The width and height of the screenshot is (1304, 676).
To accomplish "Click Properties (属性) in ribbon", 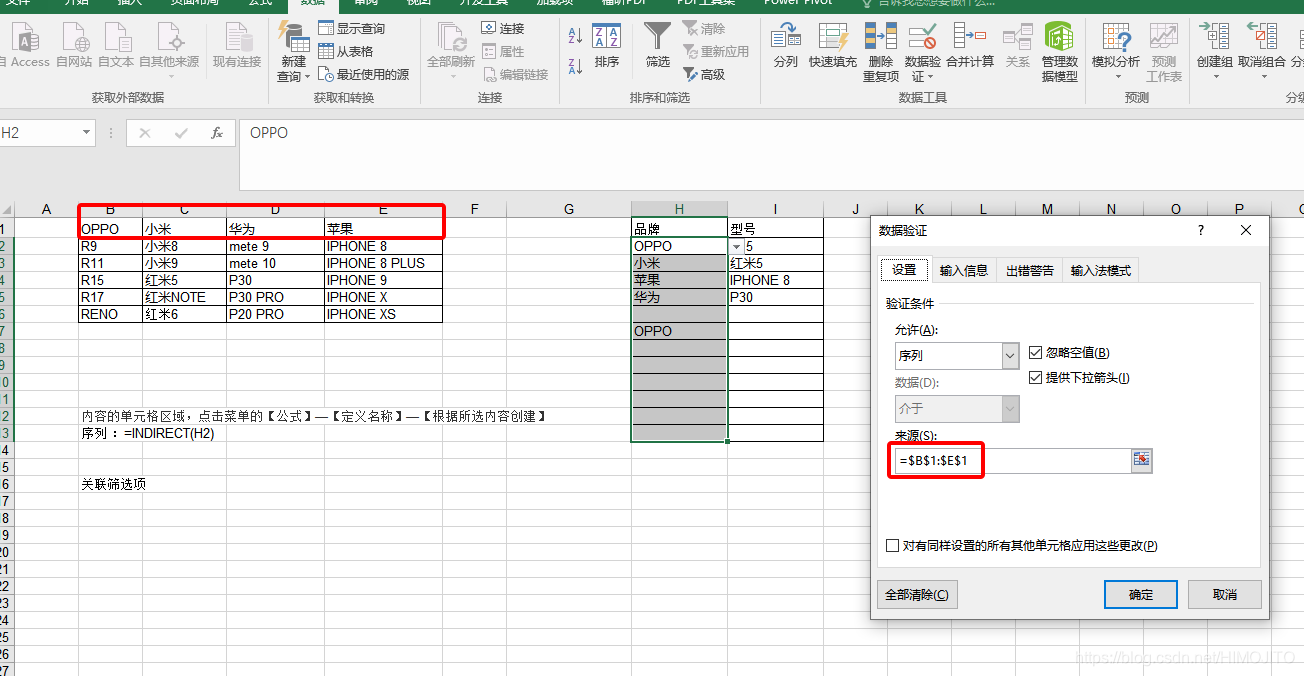I will [503, 52].
